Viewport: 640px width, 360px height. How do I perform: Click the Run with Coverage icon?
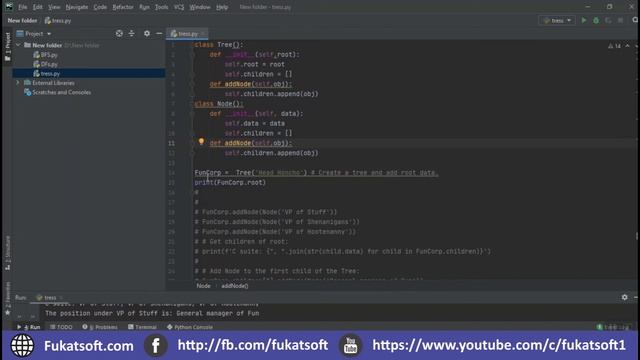tap(608, 20)
